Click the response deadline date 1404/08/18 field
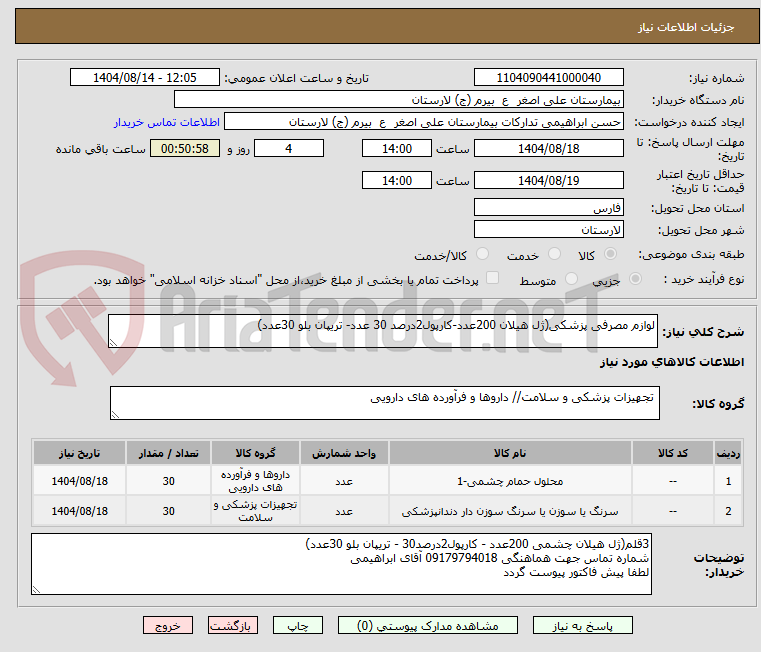Viewport: 761px width, 652px height. [x=548, y=149]
